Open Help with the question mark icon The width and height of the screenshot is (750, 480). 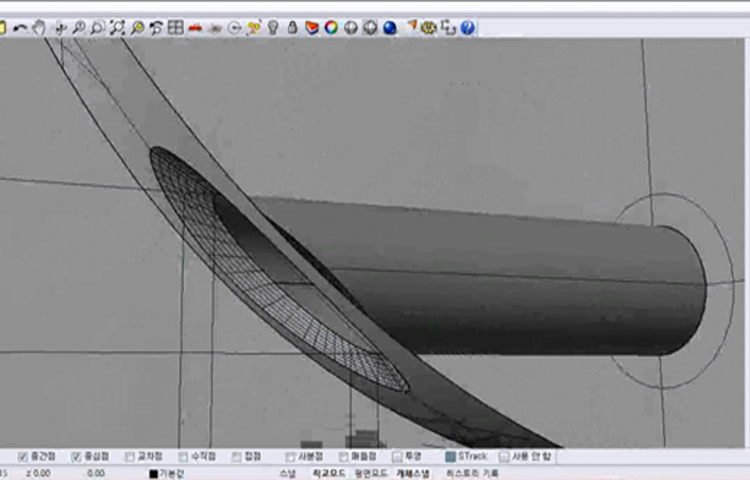[x=467, y=28]
